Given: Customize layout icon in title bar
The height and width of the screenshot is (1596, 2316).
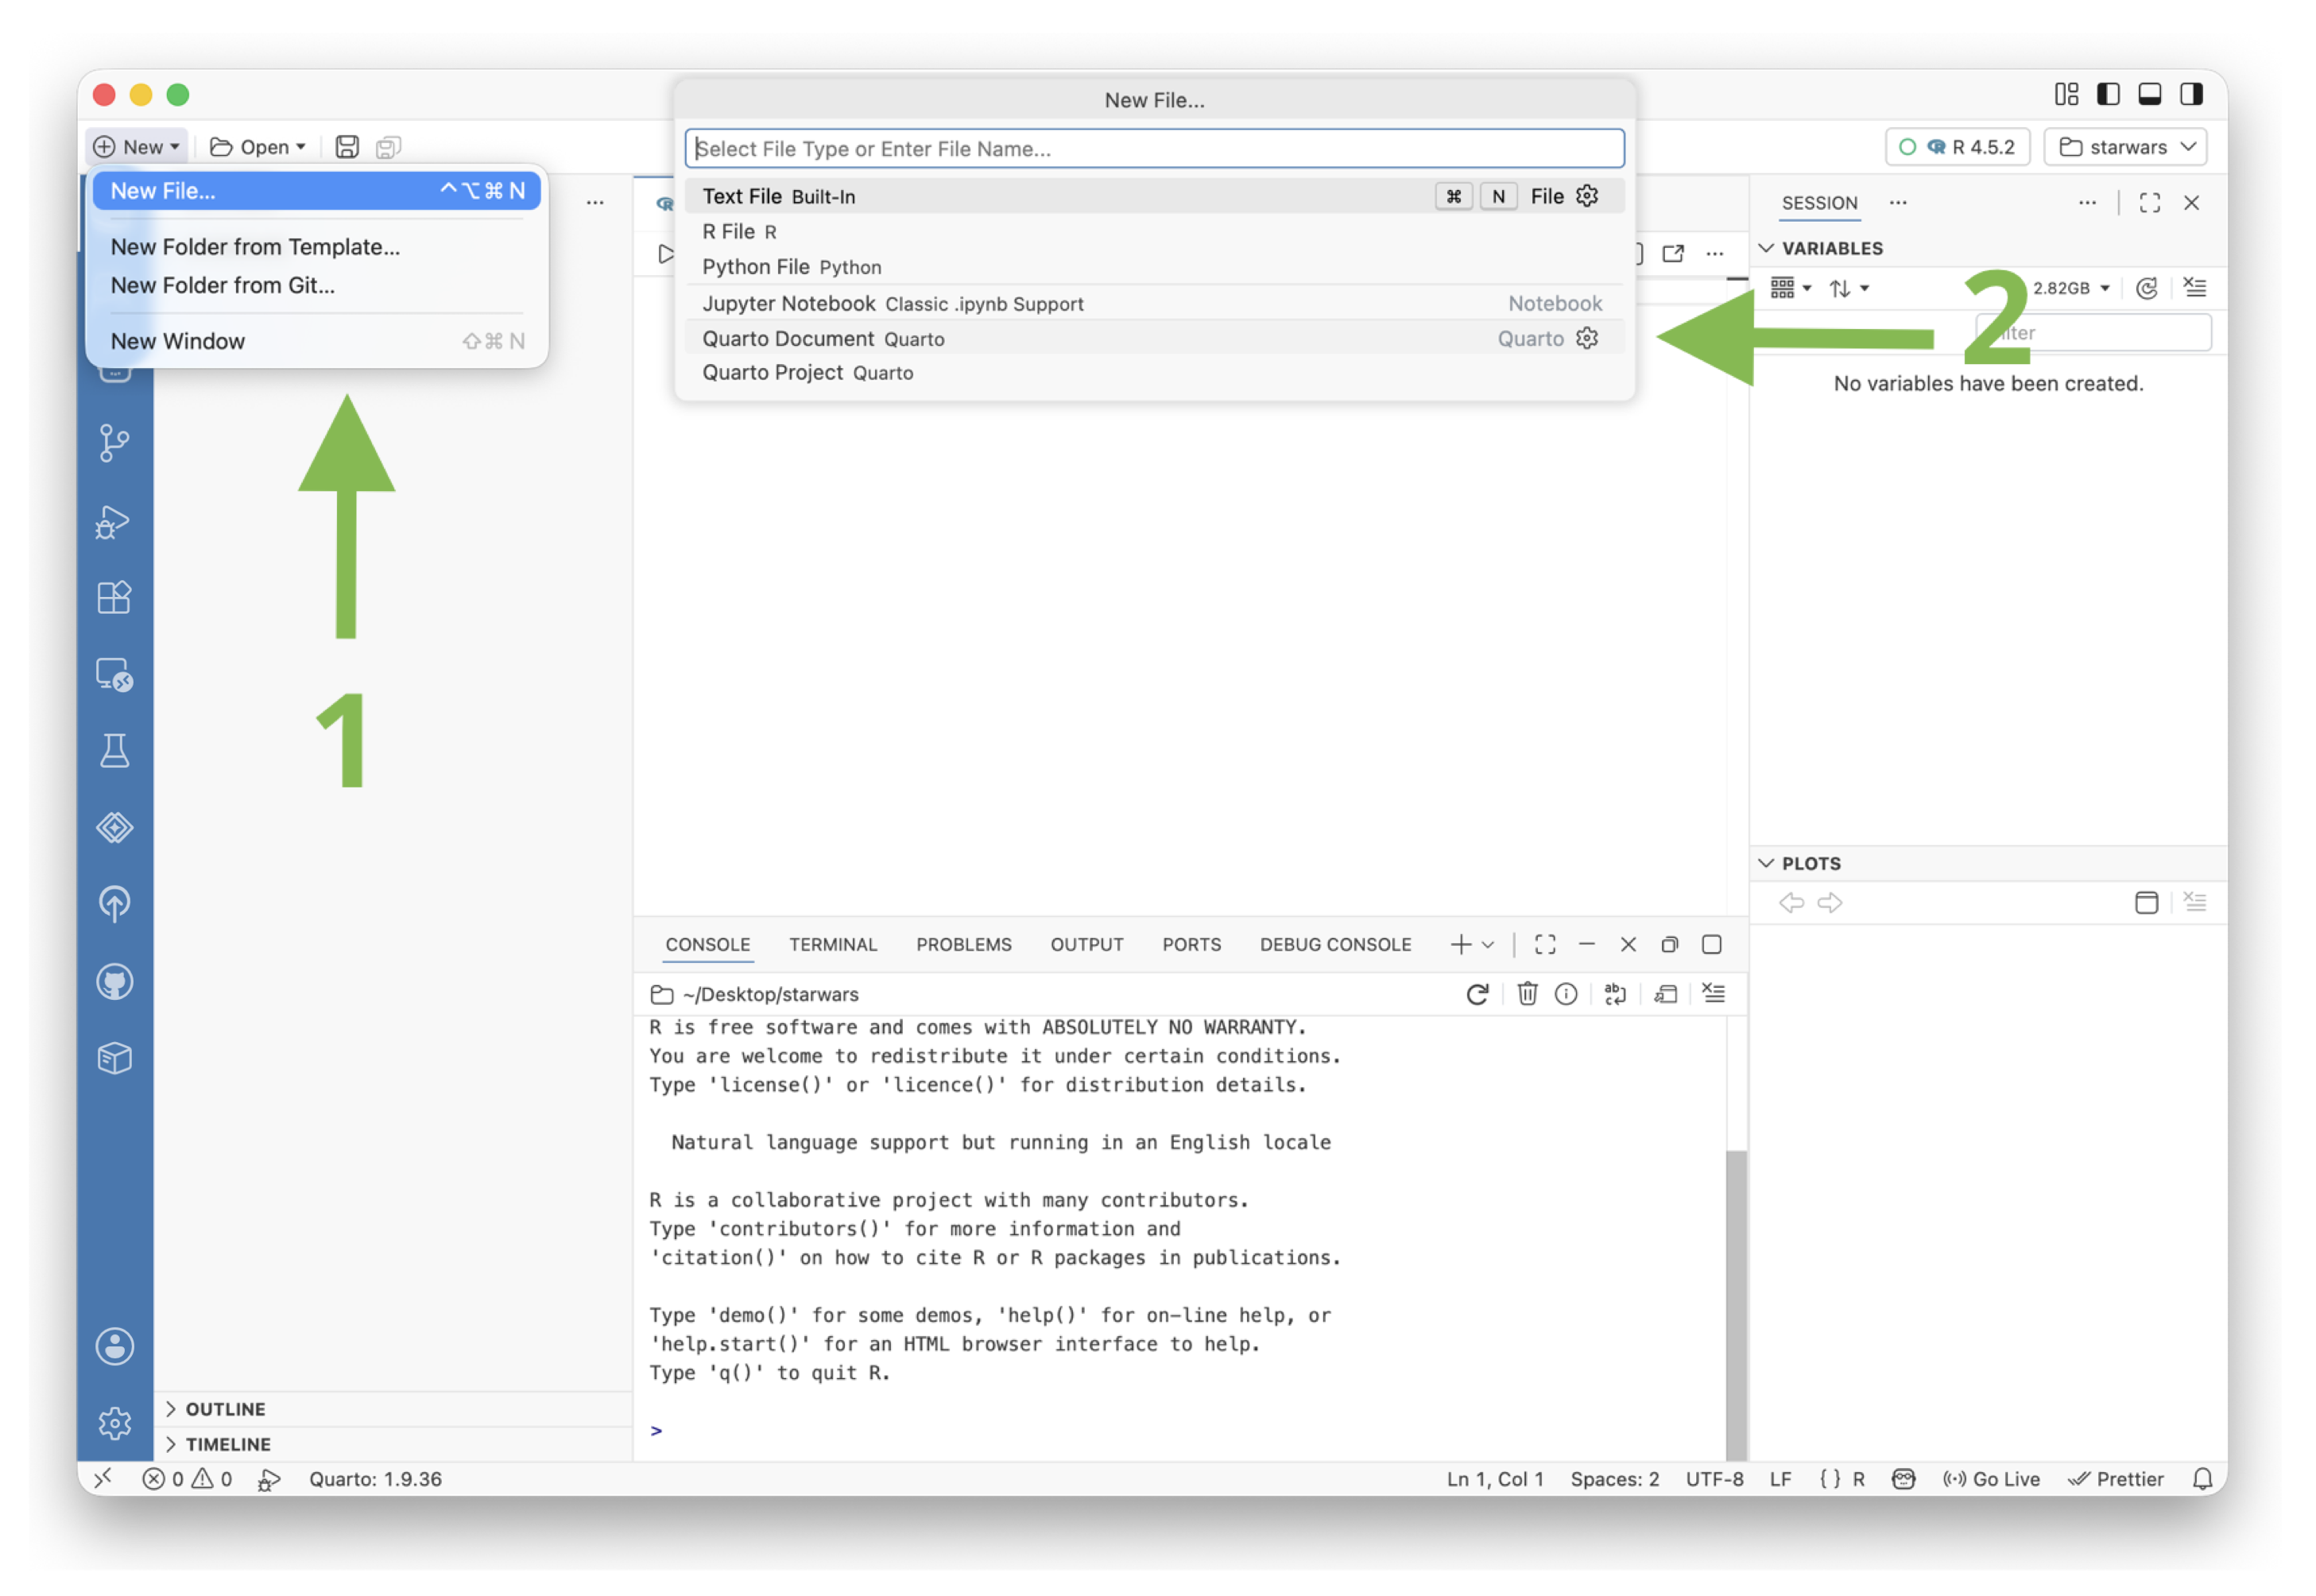Looking at the screenshot, I should [2066, 94].
